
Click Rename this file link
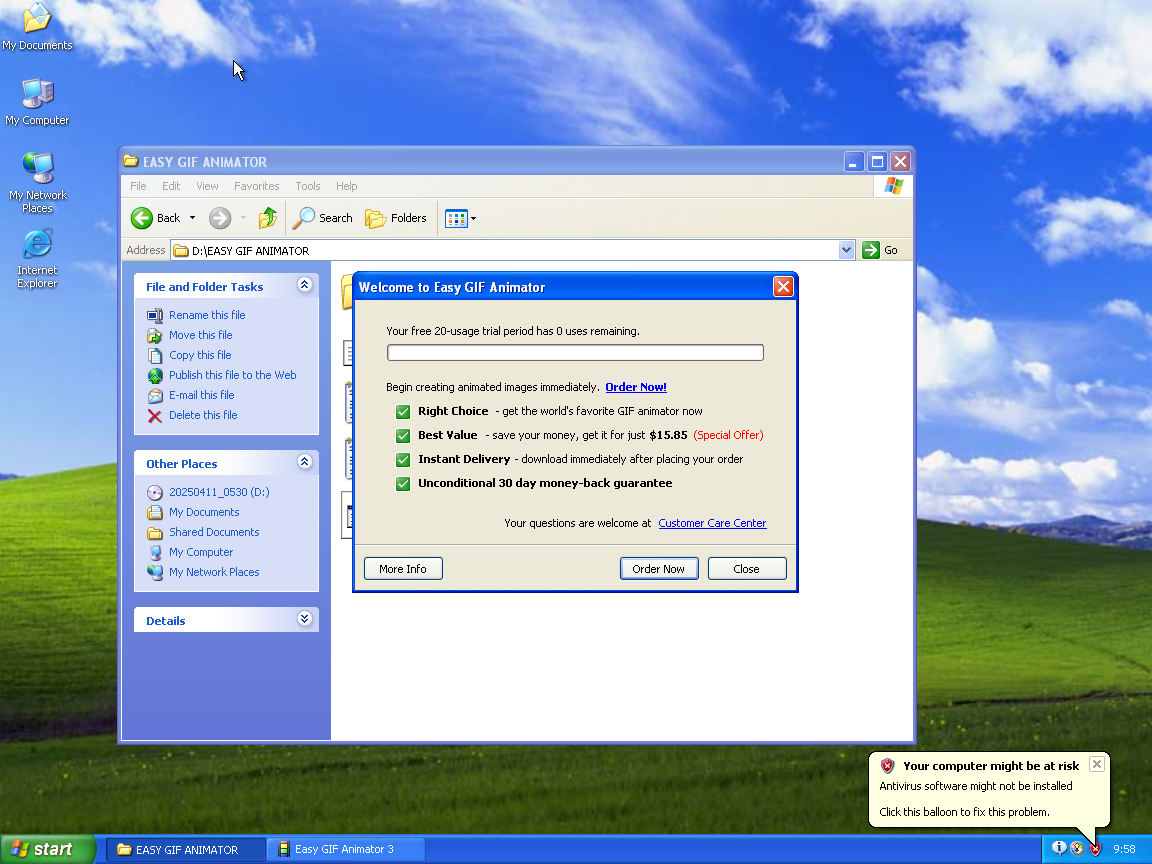pyautogui.click(x=207, y=315)
